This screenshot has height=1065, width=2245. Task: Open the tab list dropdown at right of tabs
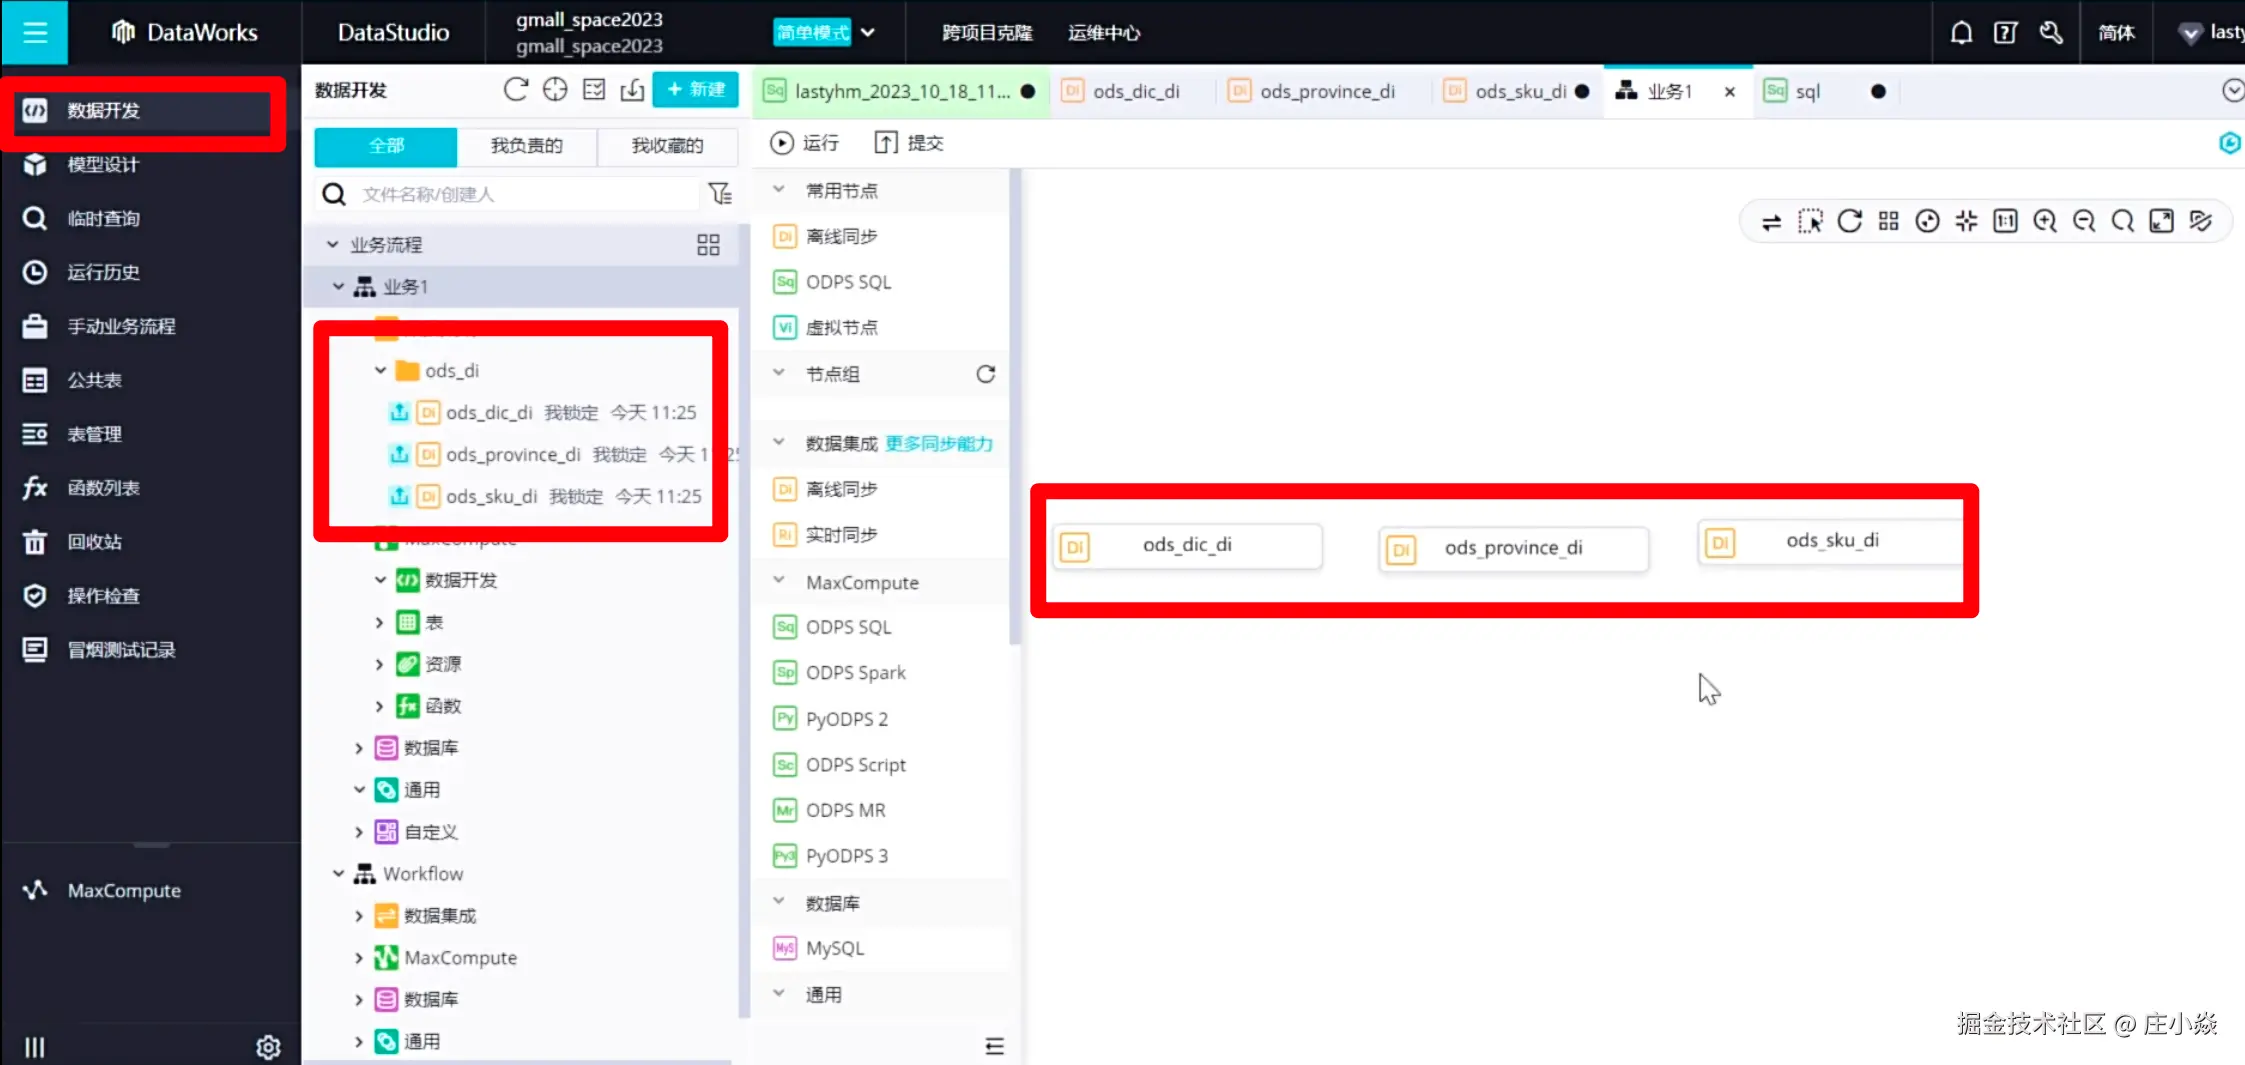pos(2232,91)
